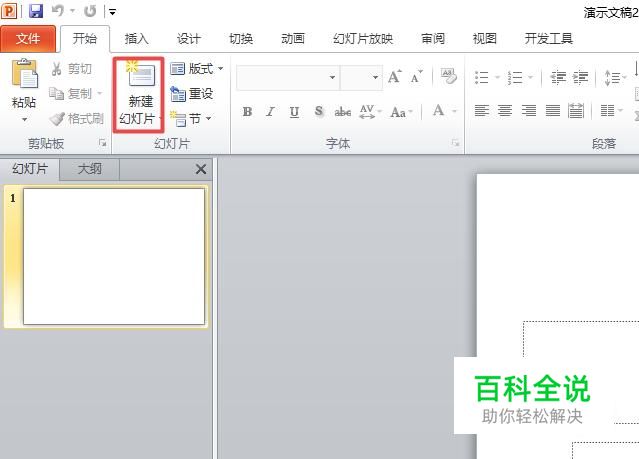
Task: Click the Reset (重设) slide icon
Action: [192, 94]
